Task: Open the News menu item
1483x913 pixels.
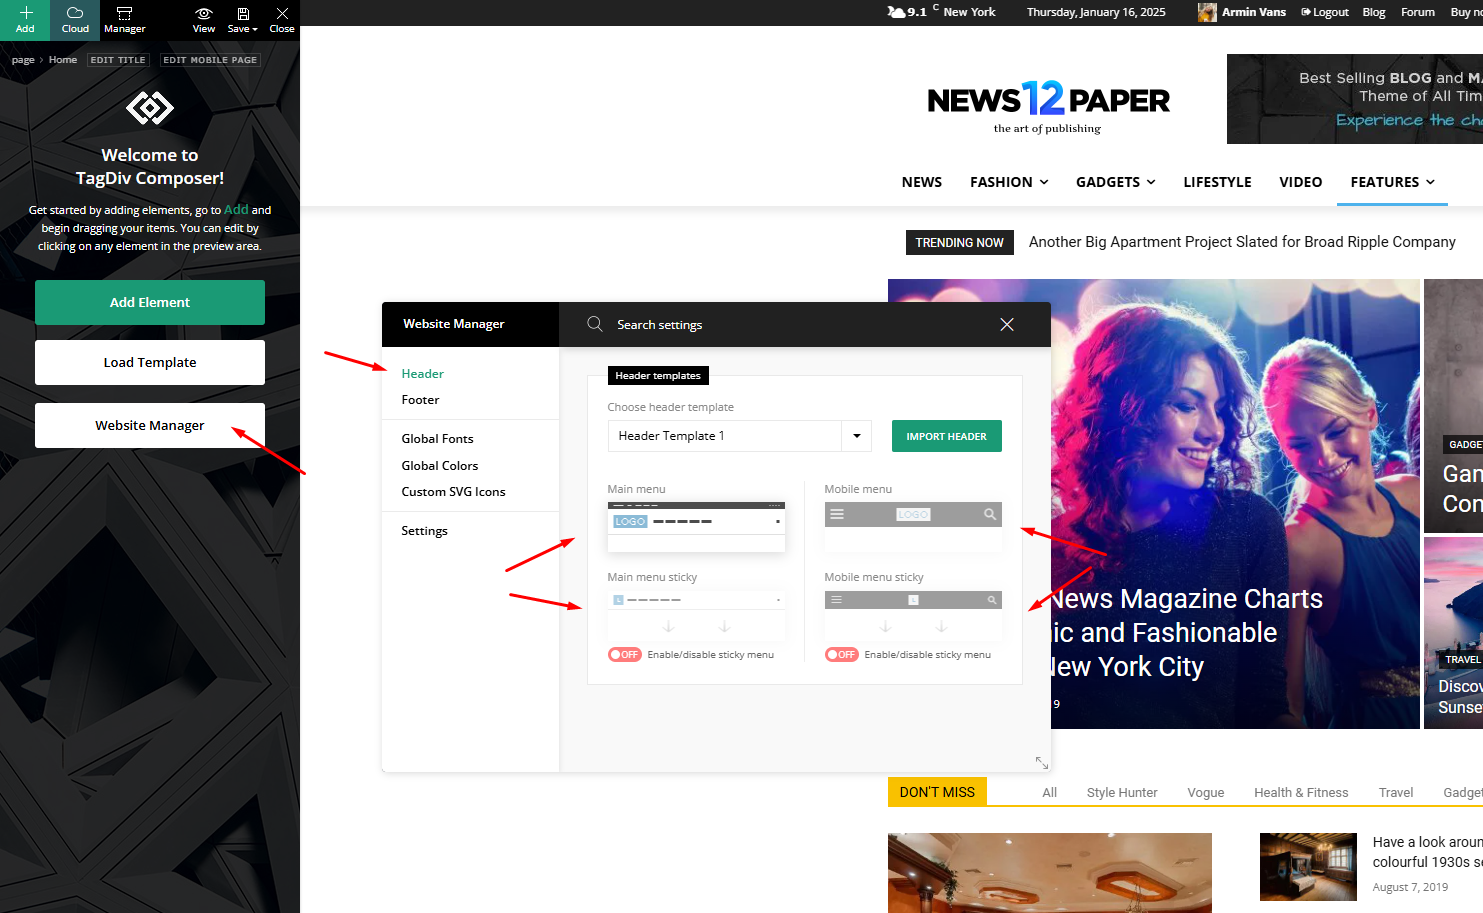Action: pyautogui.click(x=922, y=182)
